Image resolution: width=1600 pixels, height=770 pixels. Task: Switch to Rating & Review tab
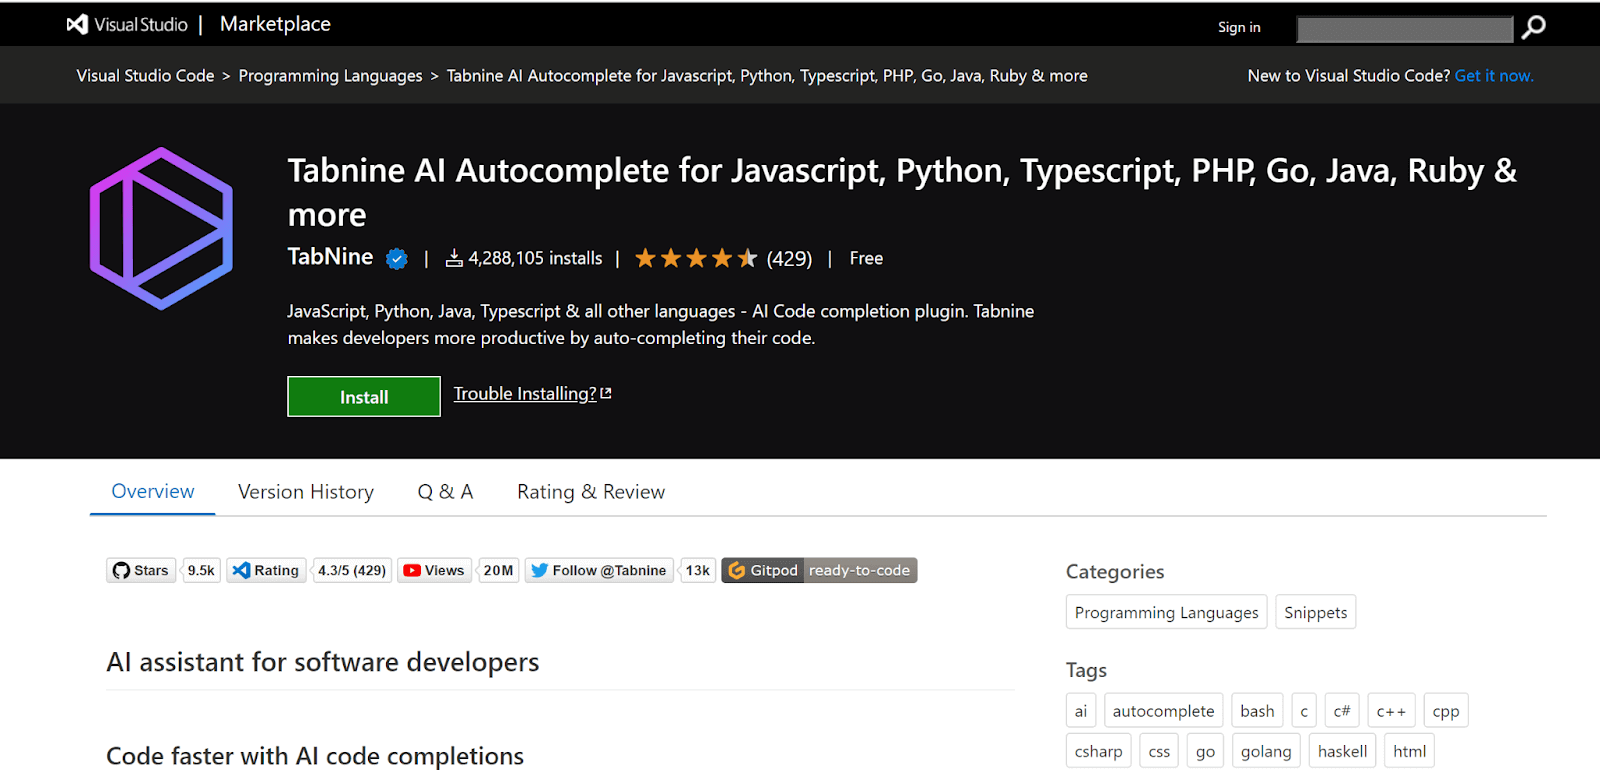pyautogui.click(x=591, y=491)
